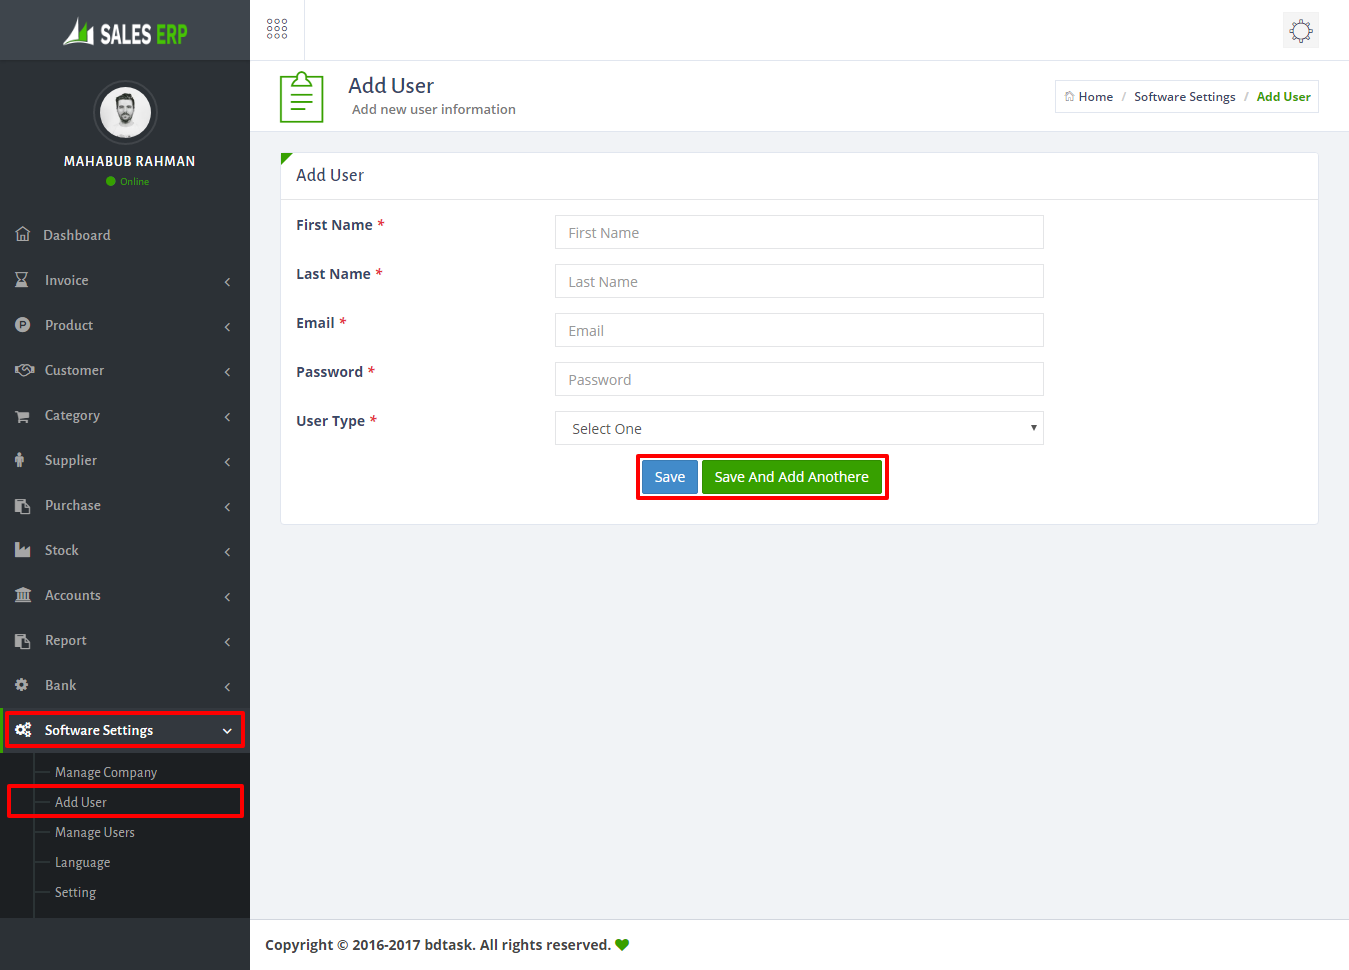The image size is (1349, 970).
Task: Expand the Purchase submenu arrow
Action: (x=227, y=507)
